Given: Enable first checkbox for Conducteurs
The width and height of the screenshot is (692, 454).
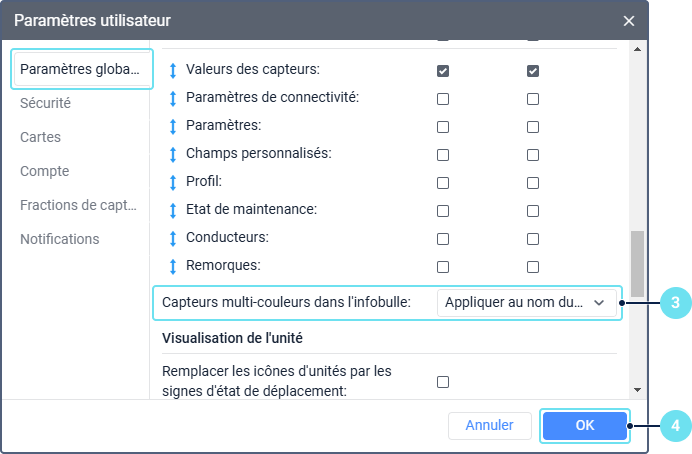Looking at the screenshot, I should [x=443, y=239].
